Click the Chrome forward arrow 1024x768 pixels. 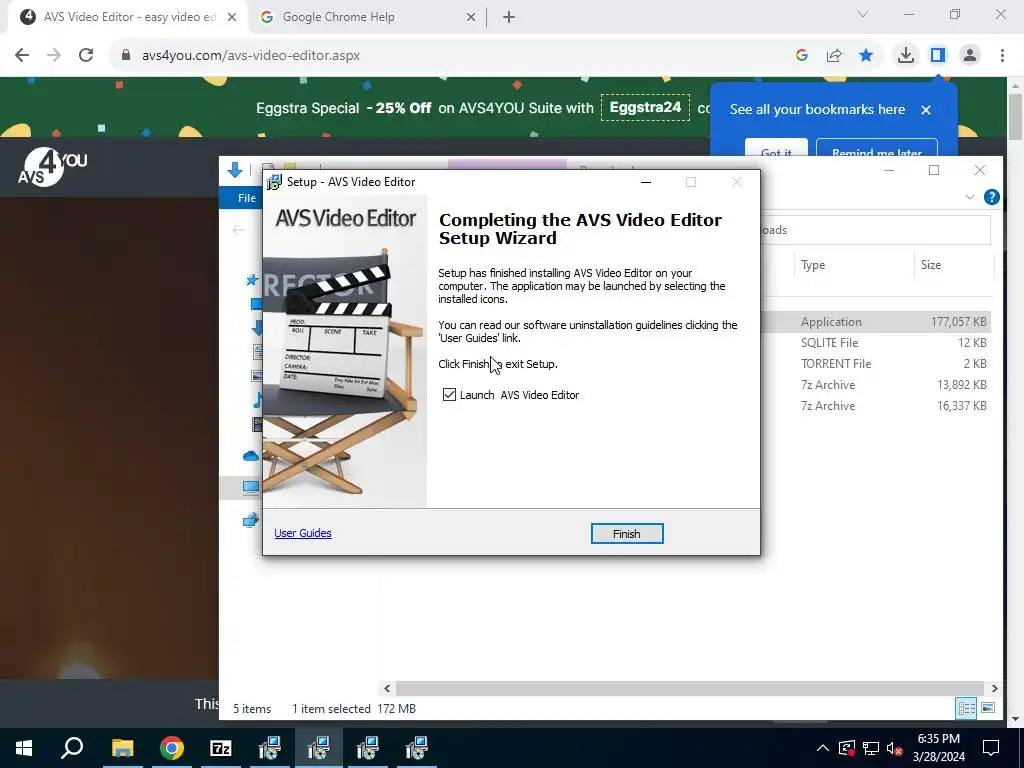[54, 56]
